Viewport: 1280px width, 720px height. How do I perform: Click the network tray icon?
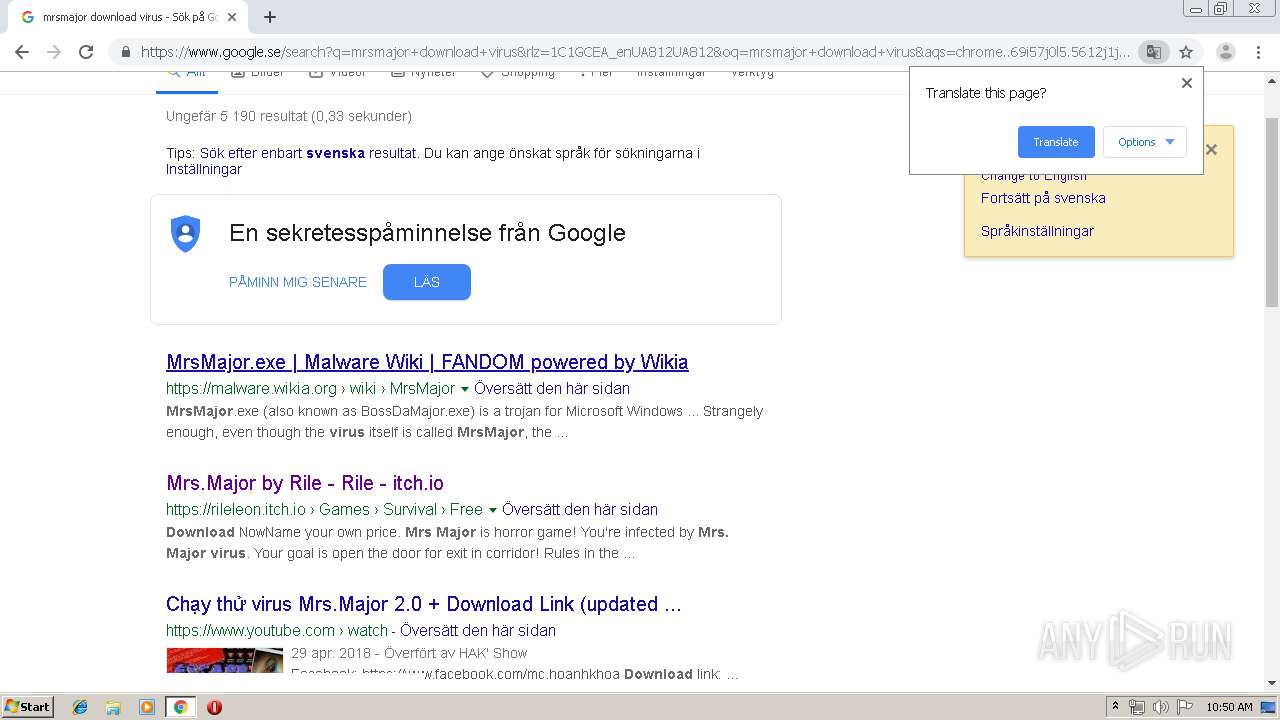coord(1137,707)
